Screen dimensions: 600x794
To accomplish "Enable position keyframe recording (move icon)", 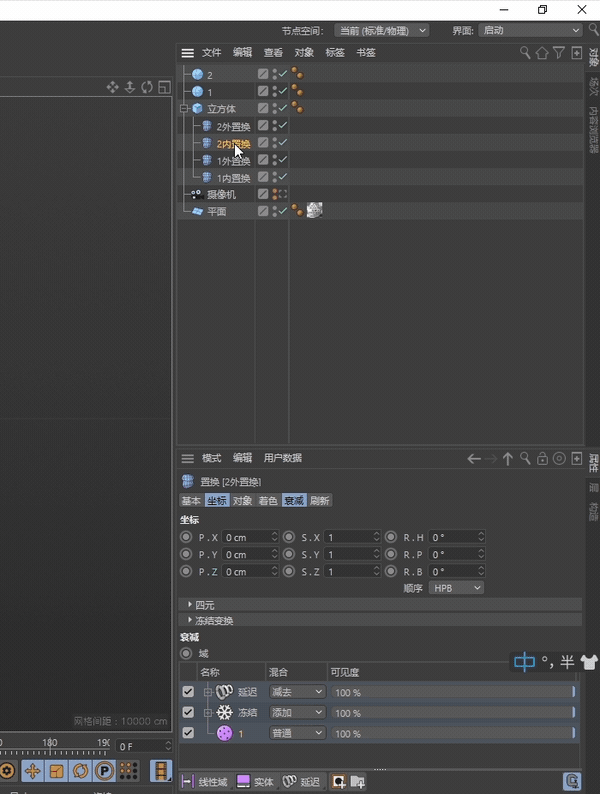I will 32,771.
